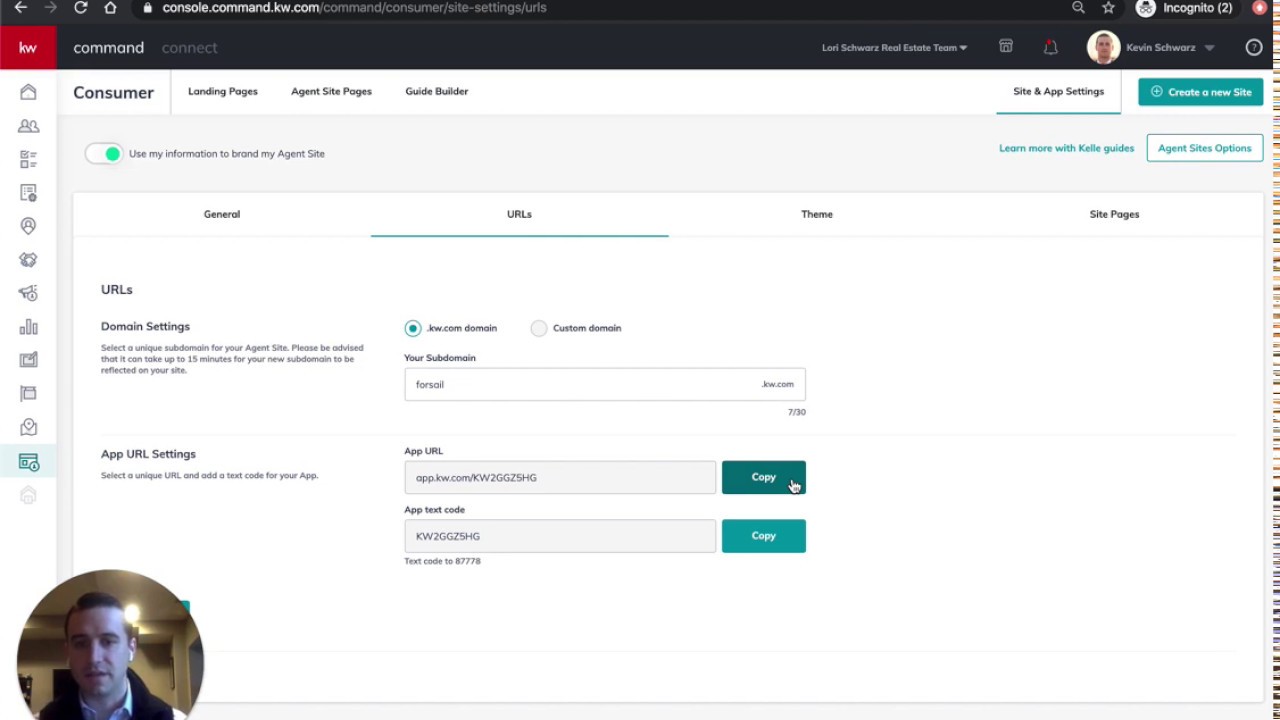The width and height of the screenshot is (1280, 720).
Task: Click the browser home icon
Action: tap(110, 8)
